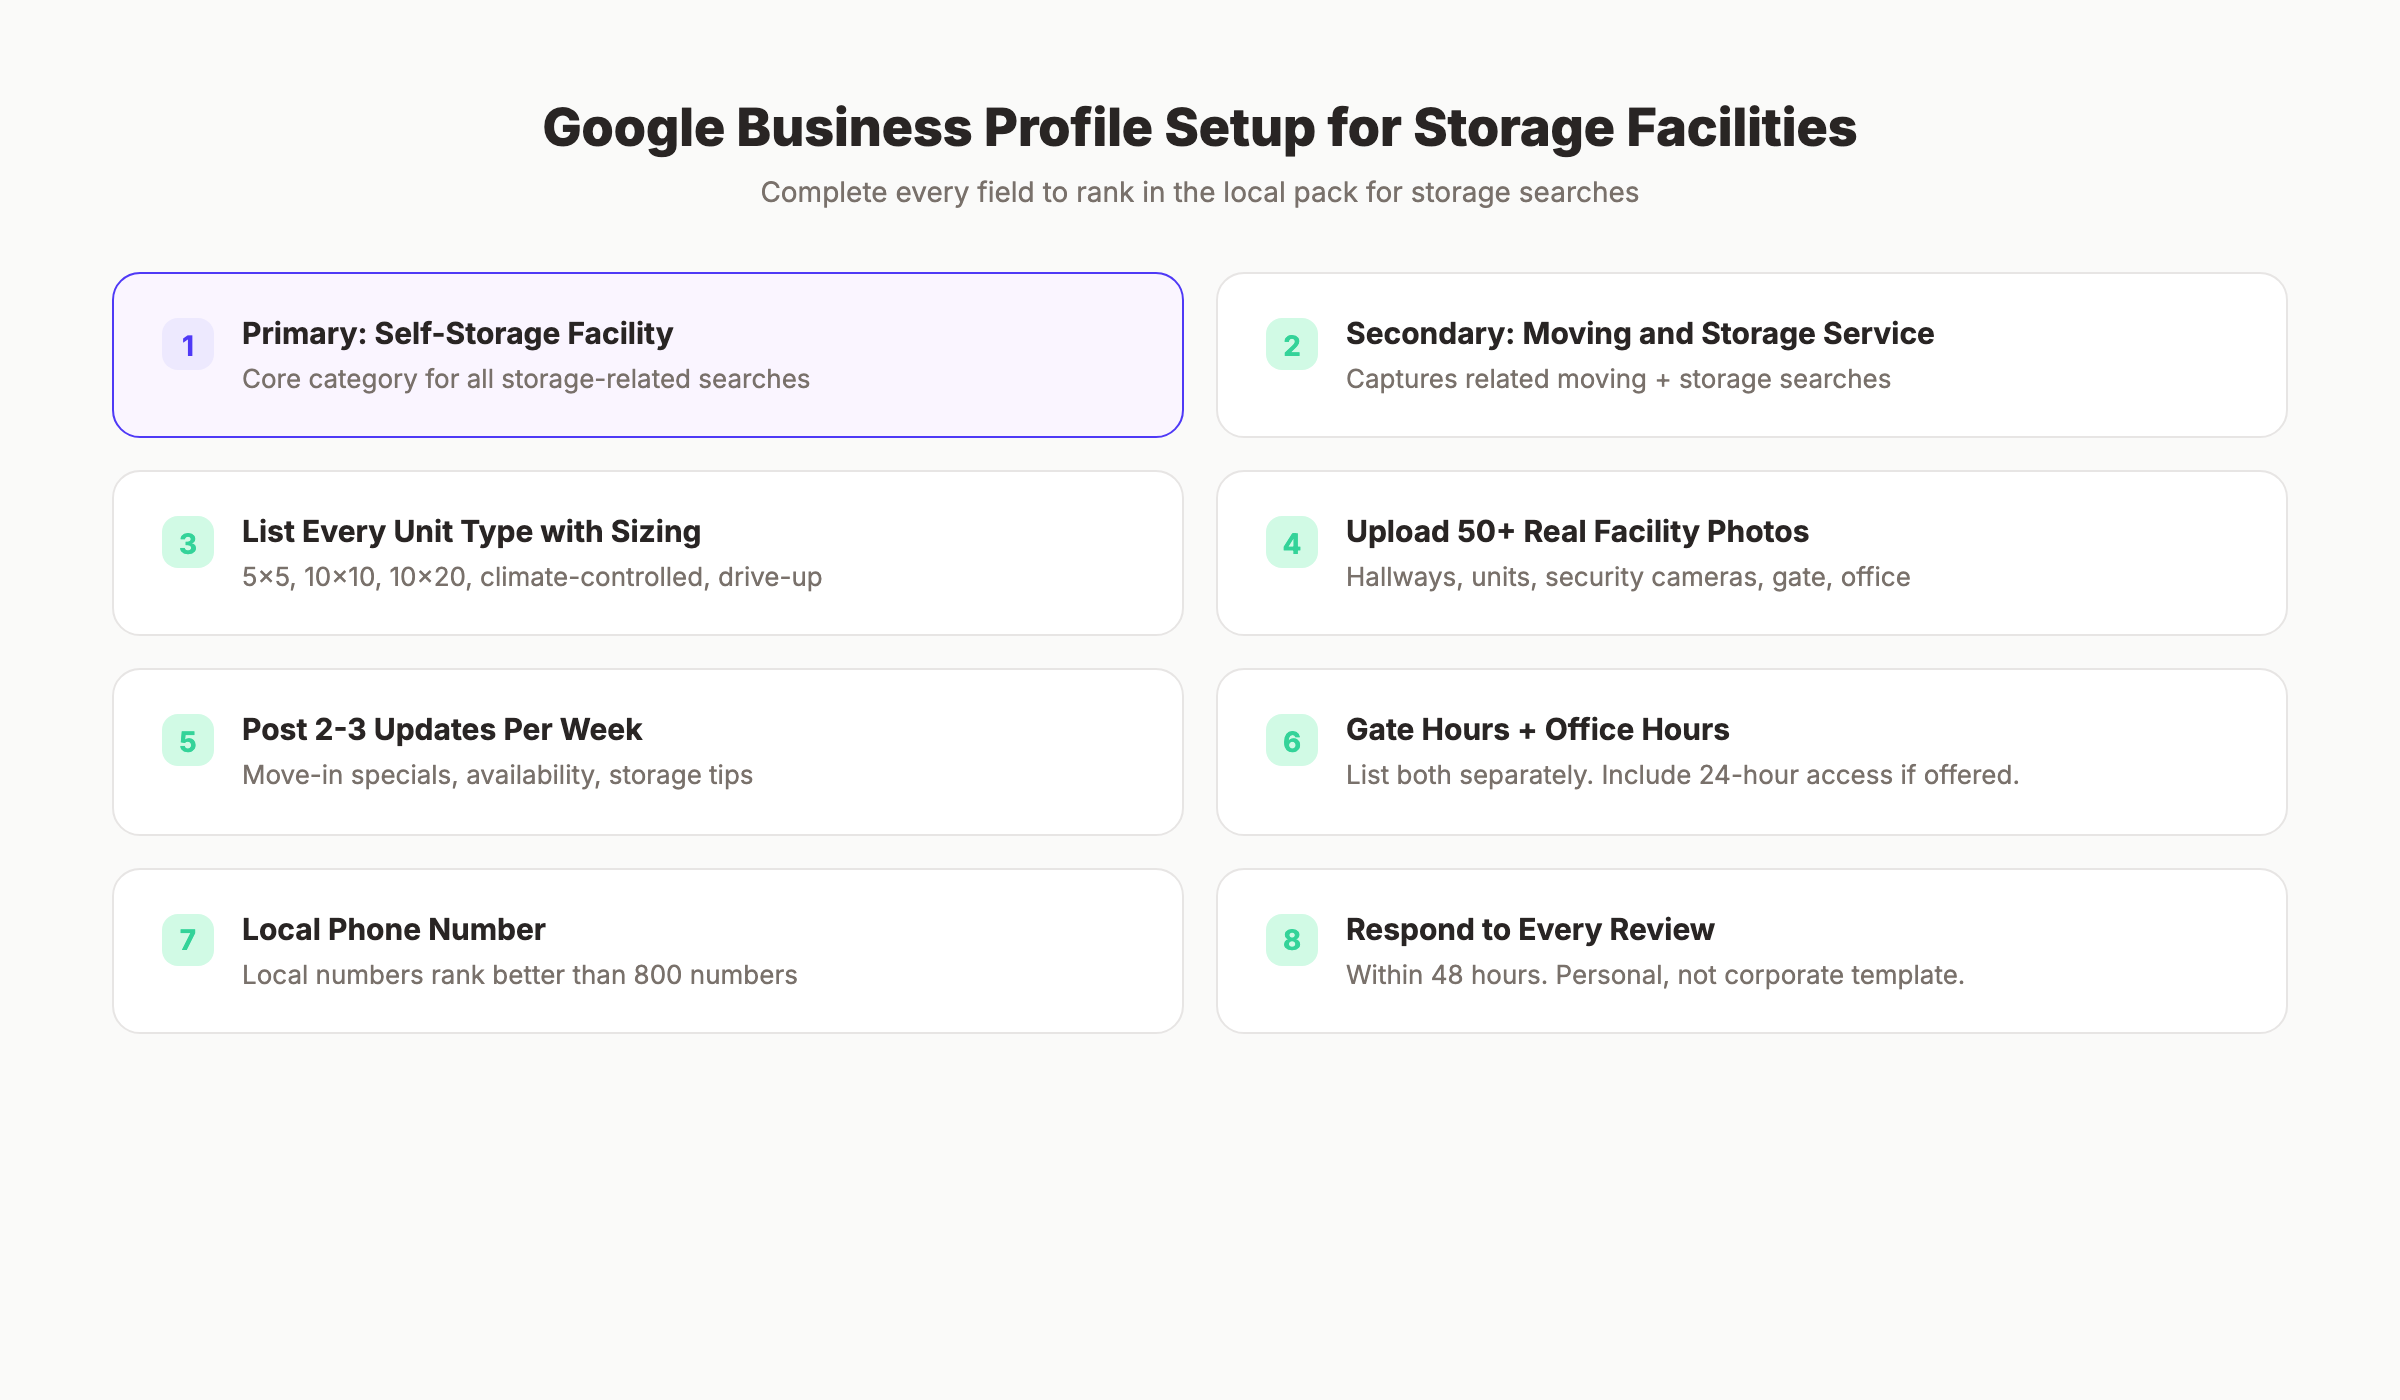Image resolution: width=2400 pixels, height=1400 pixels.
Task: Select the local pack subtitle text
Action: tap(1200, 192)
